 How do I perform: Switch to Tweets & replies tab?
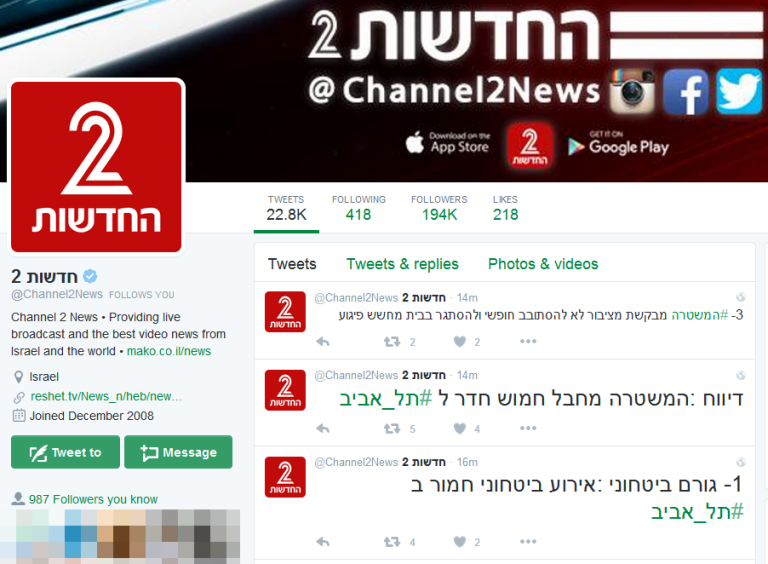pyautogui.click(x=402, y=264)
